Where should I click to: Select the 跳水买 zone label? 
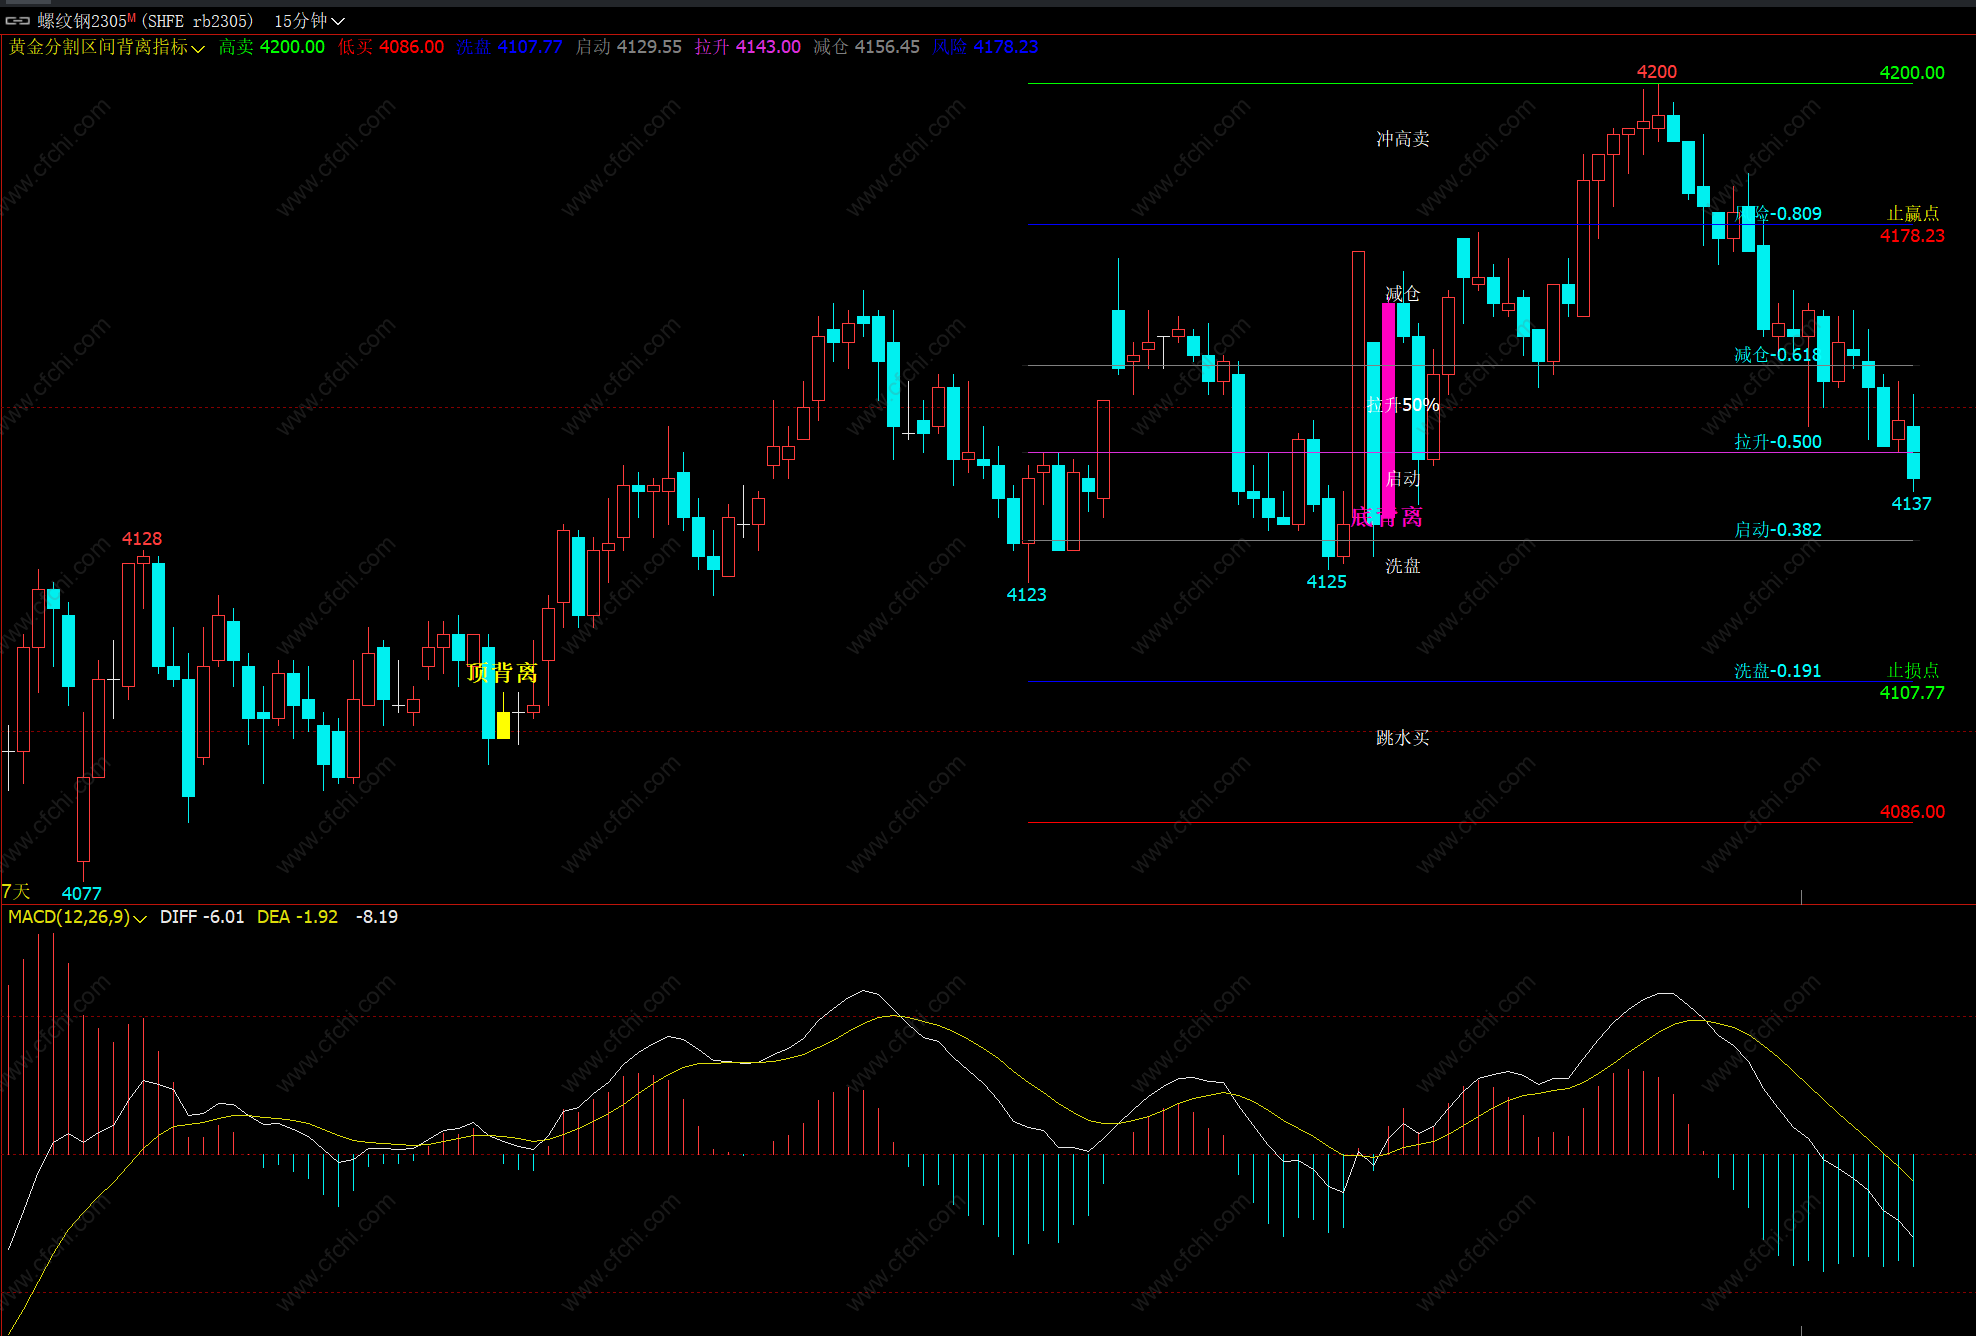(x=1402, y=738)
